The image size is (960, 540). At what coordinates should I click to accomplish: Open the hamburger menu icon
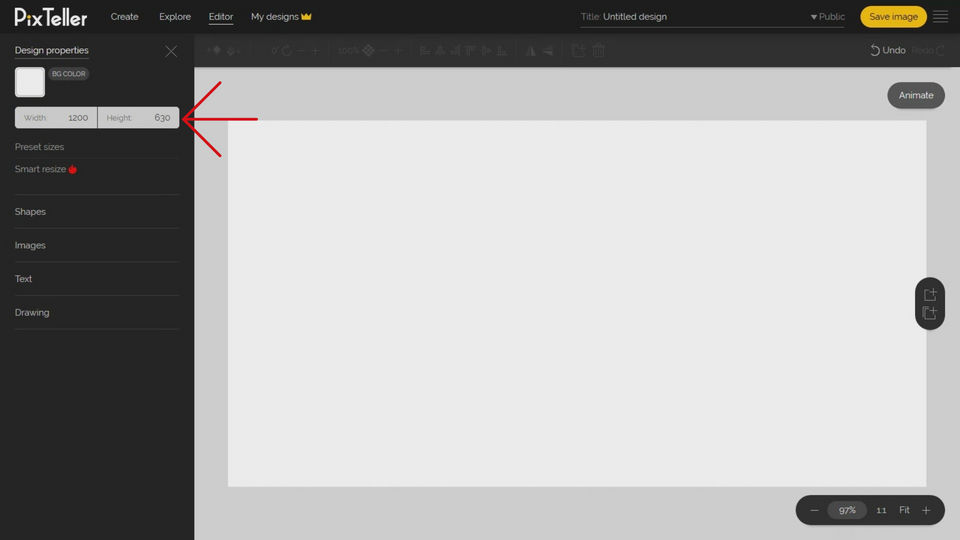tap(940, 17)
